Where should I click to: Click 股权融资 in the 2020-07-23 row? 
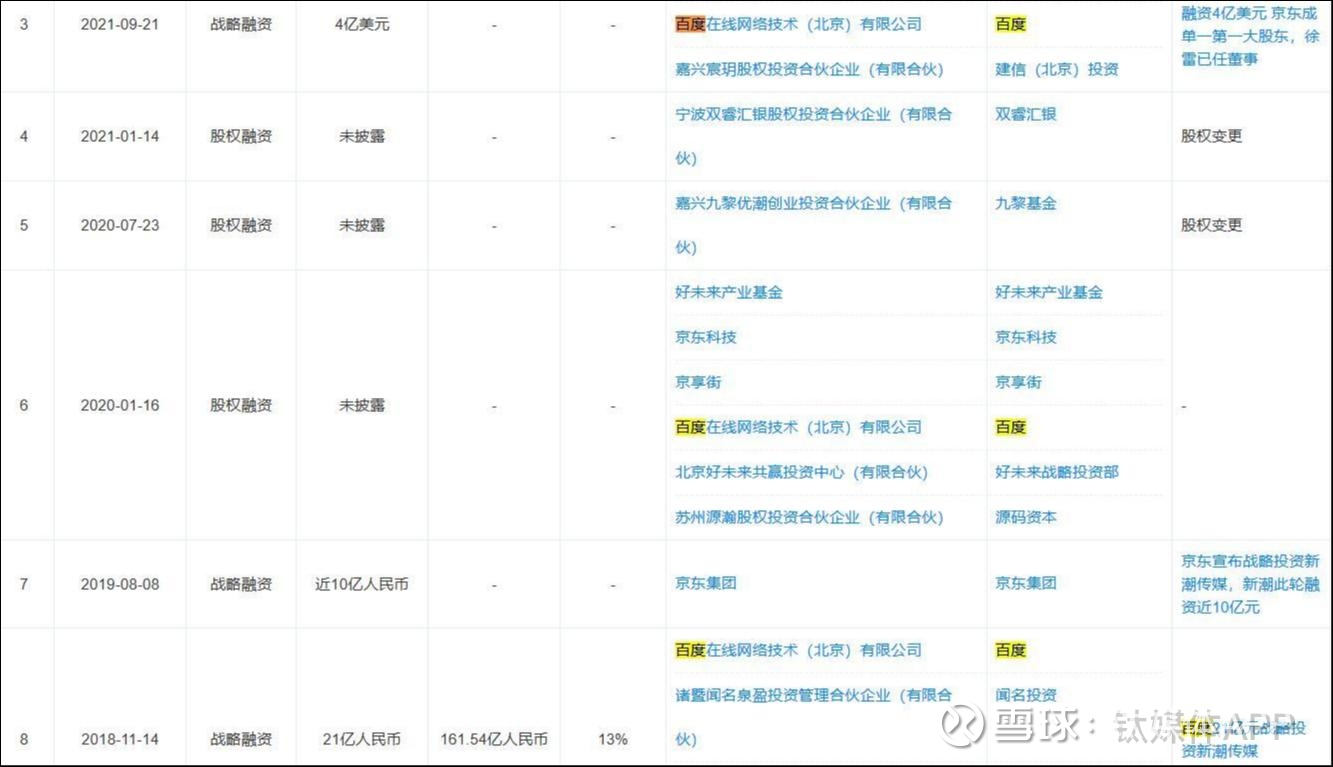pyautogui.click(x=241, y=225)
